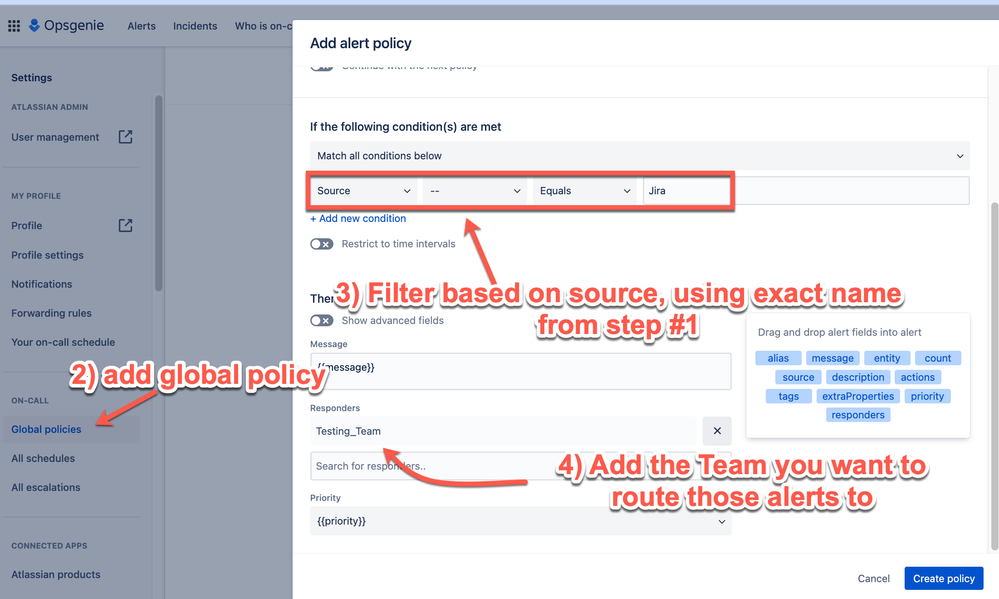Open Match all conditions below dropdown
Image resolution: width=999 pixels, height=599 pixels.
pos(640,155)
